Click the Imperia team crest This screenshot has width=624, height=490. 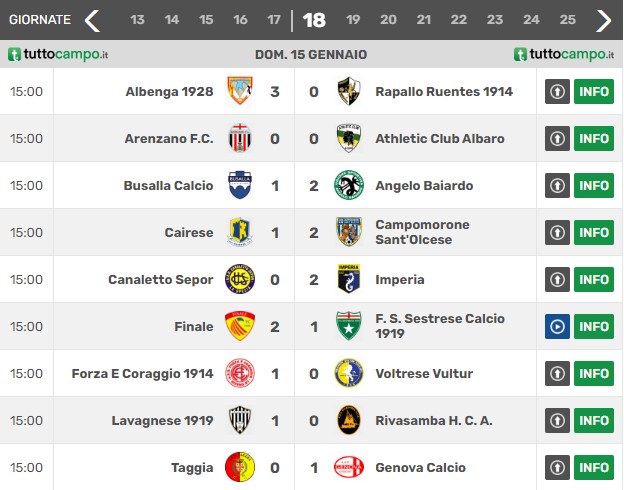point(349,279)
